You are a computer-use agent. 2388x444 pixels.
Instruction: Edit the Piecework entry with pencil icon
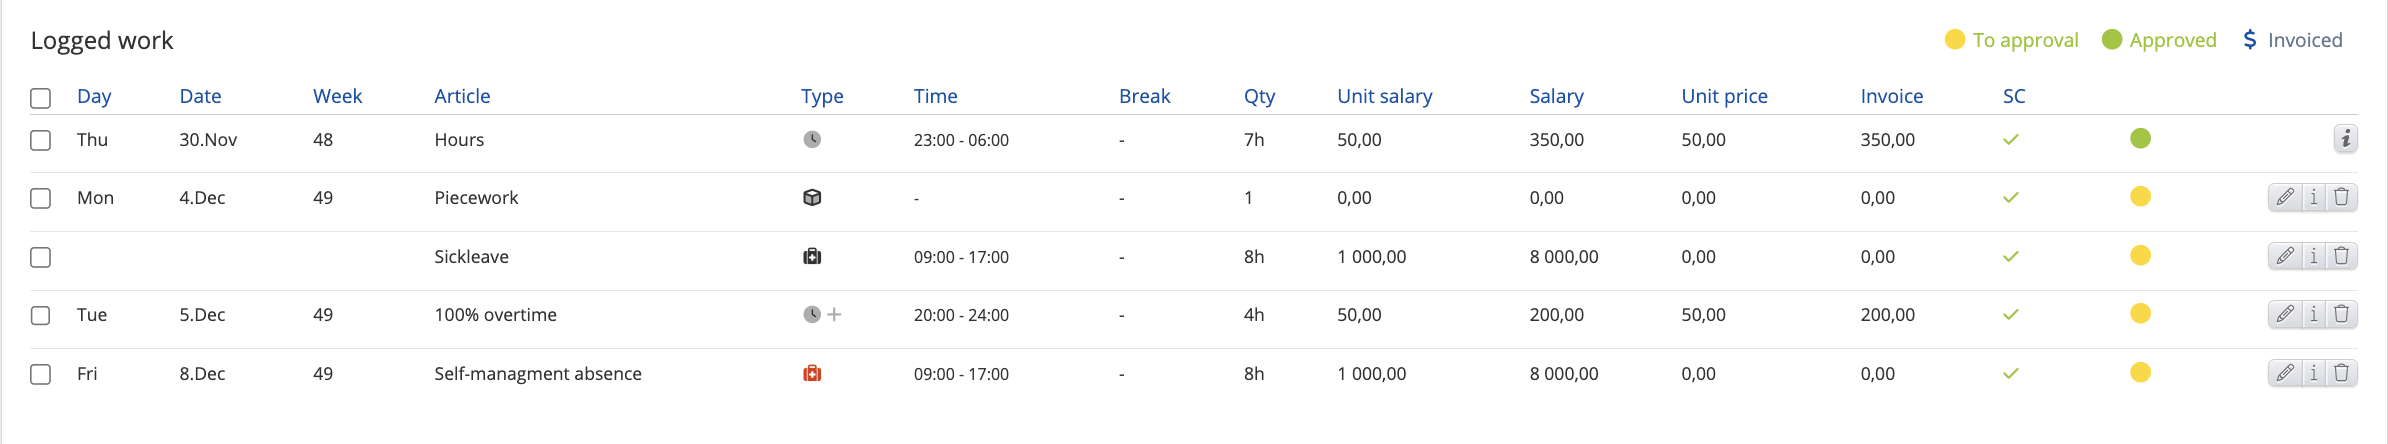click(2285, 197)
